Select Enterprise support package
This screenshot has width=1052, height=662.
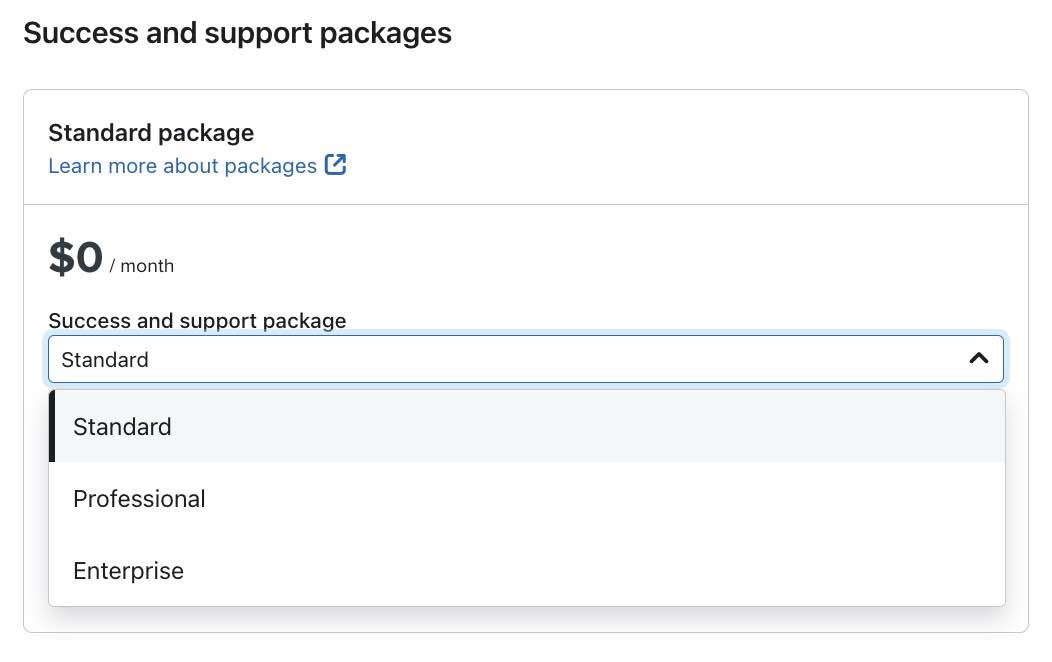128,570
